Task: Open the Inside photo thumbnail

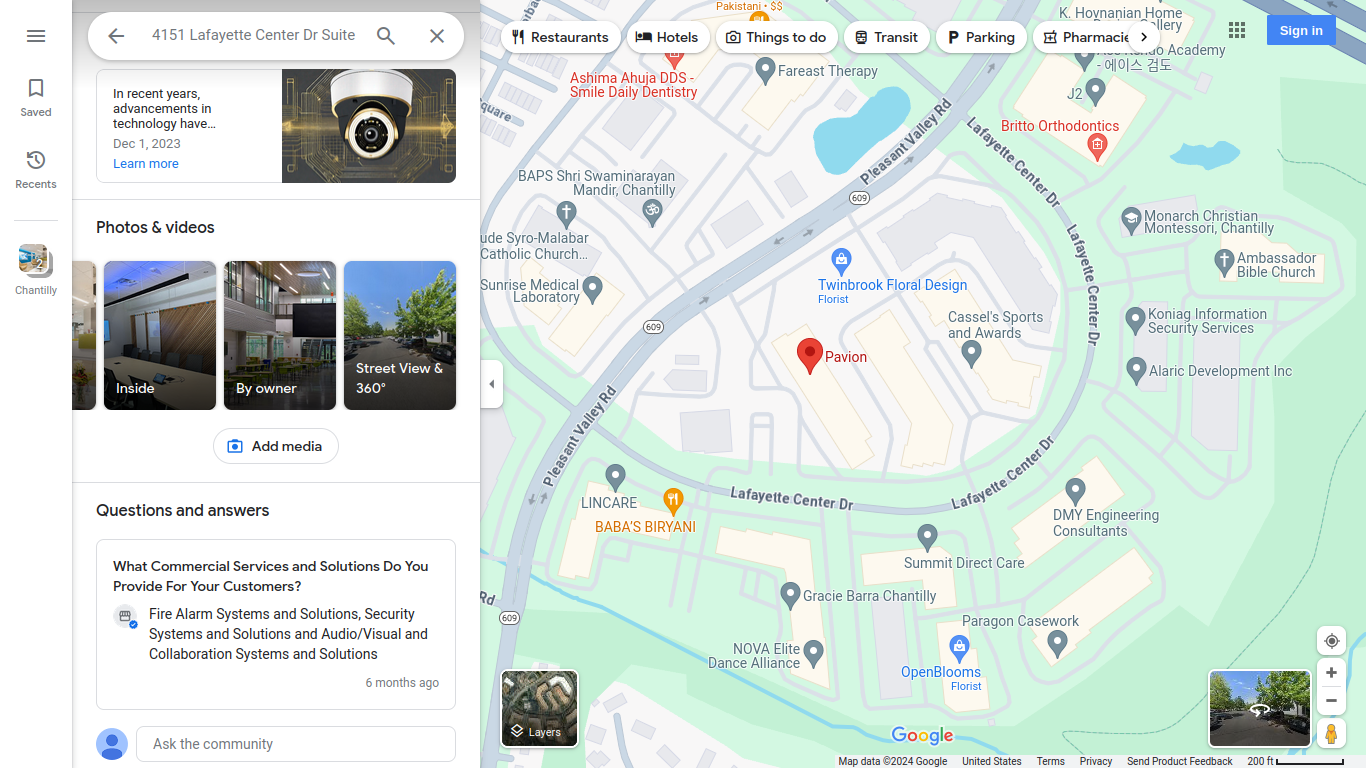Action: (160, 335)
